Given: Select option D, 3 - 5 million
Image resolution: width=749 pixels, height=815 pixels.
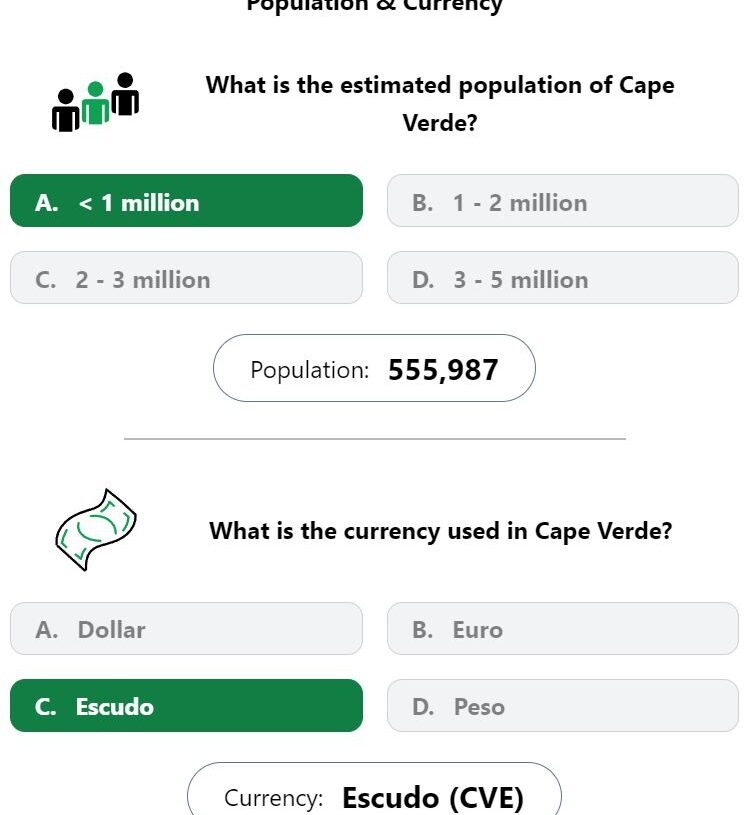Looking at the screenshot, I should pyautogui.click(x=563, y=278).
